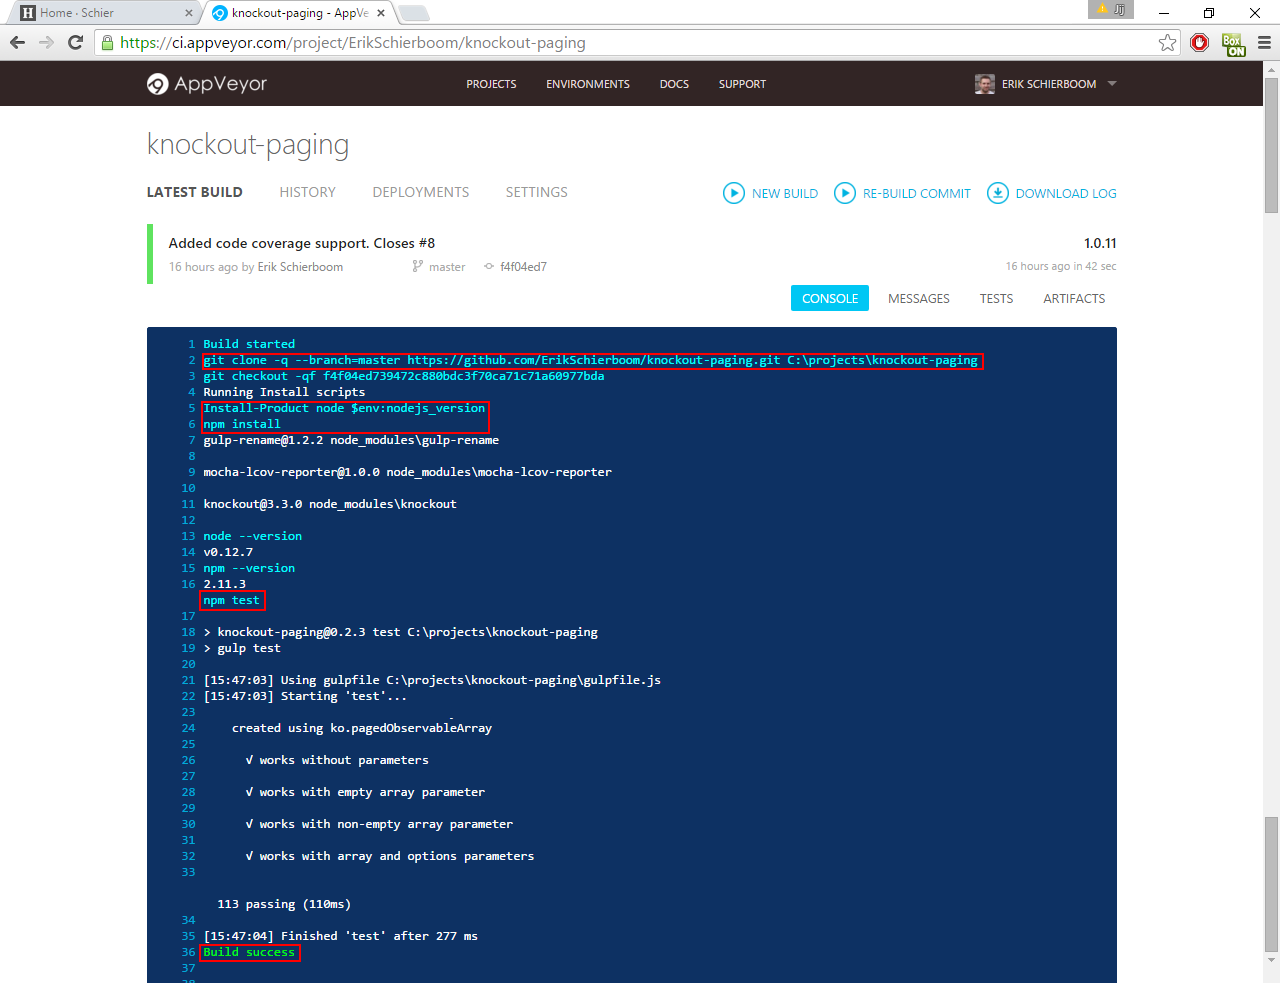Open the DOCS menu item
The width and height of the screenshot is (1280, 983).
click(674, 84)
